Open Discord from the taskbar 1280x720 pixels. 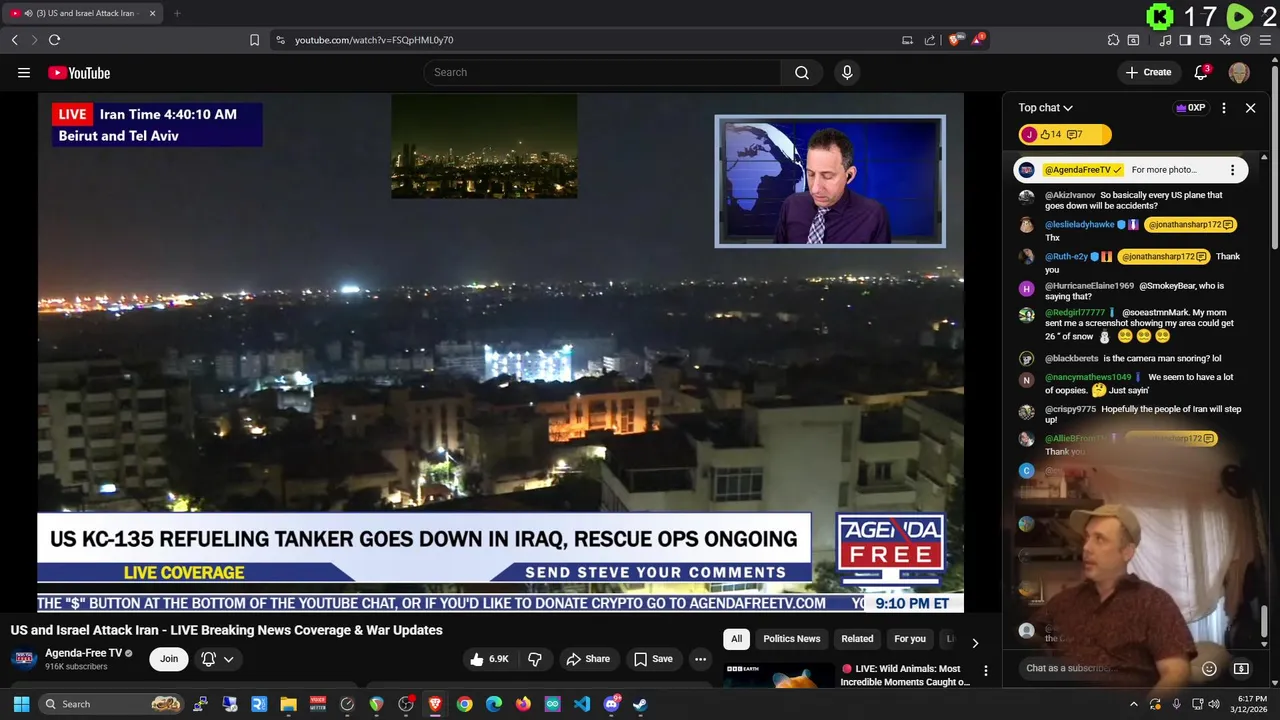point(611,704)
